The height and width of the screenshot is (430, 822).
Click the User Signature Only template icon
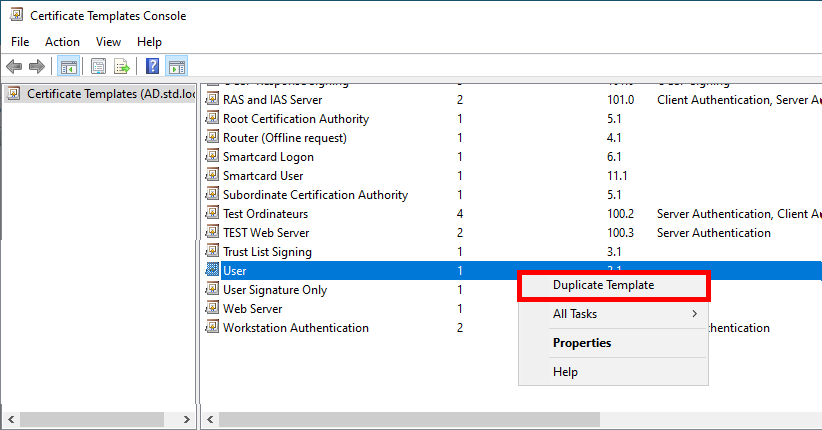212,288
